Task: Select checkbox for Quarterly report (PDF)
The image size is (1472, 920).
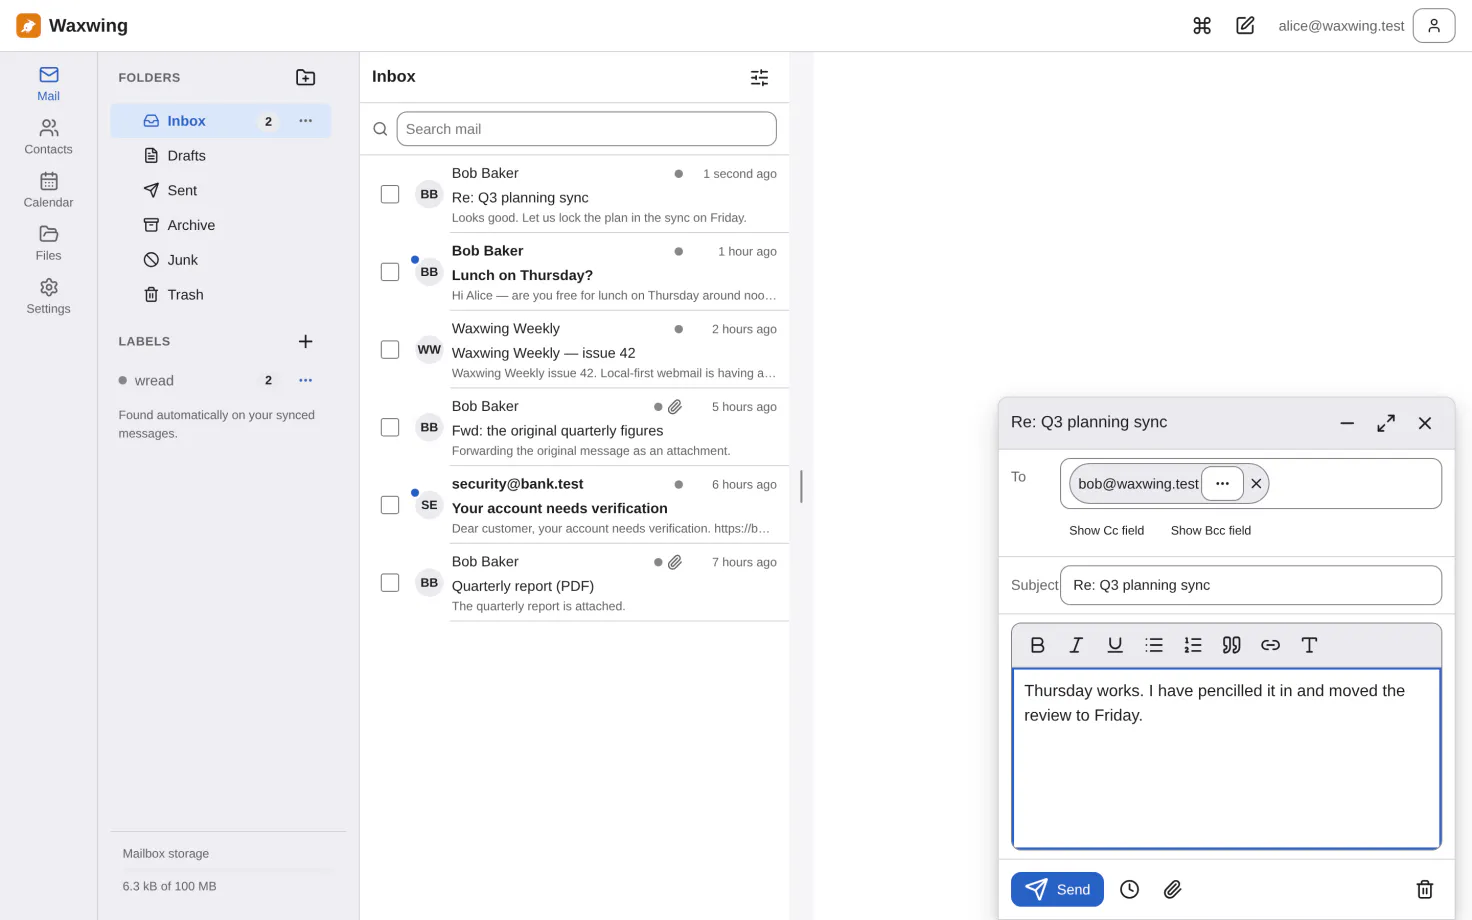Action: [390, 583]
